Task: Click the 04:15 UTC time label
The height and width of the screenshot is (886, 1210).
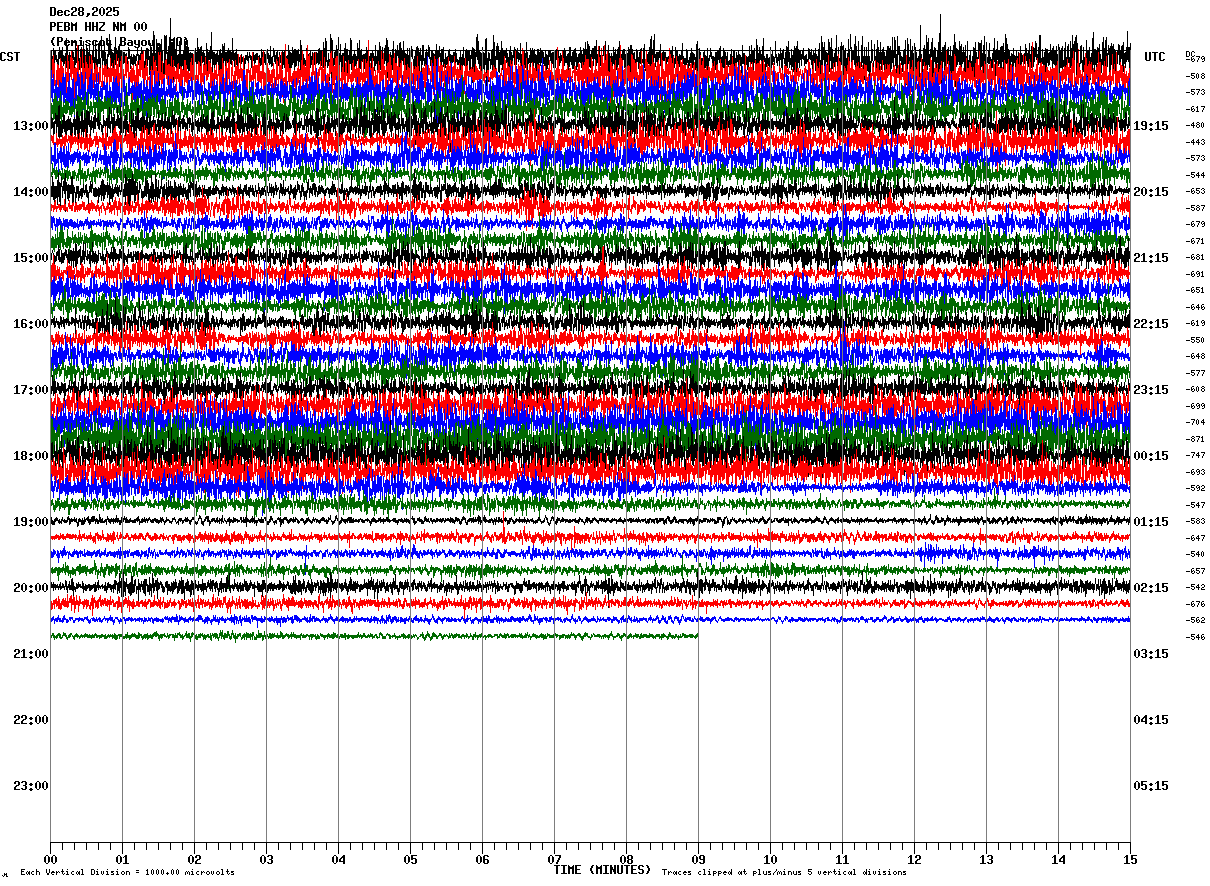Action: 1151,720
